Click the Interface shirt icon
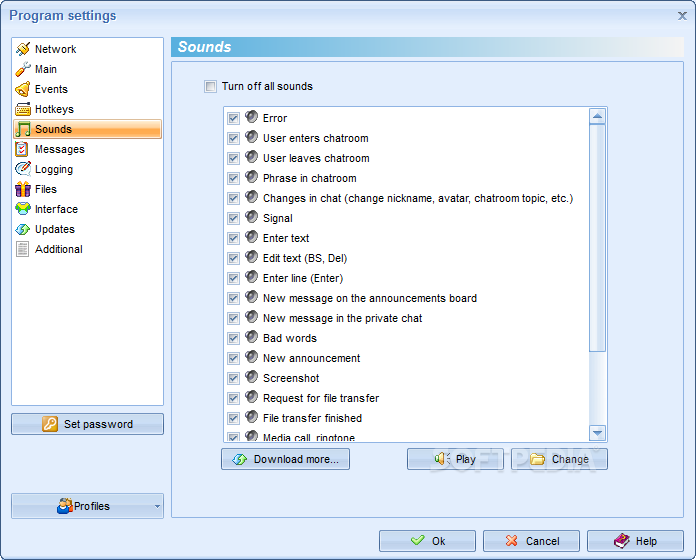This screenshot has width=696, height=560. (x=23, y=209)
